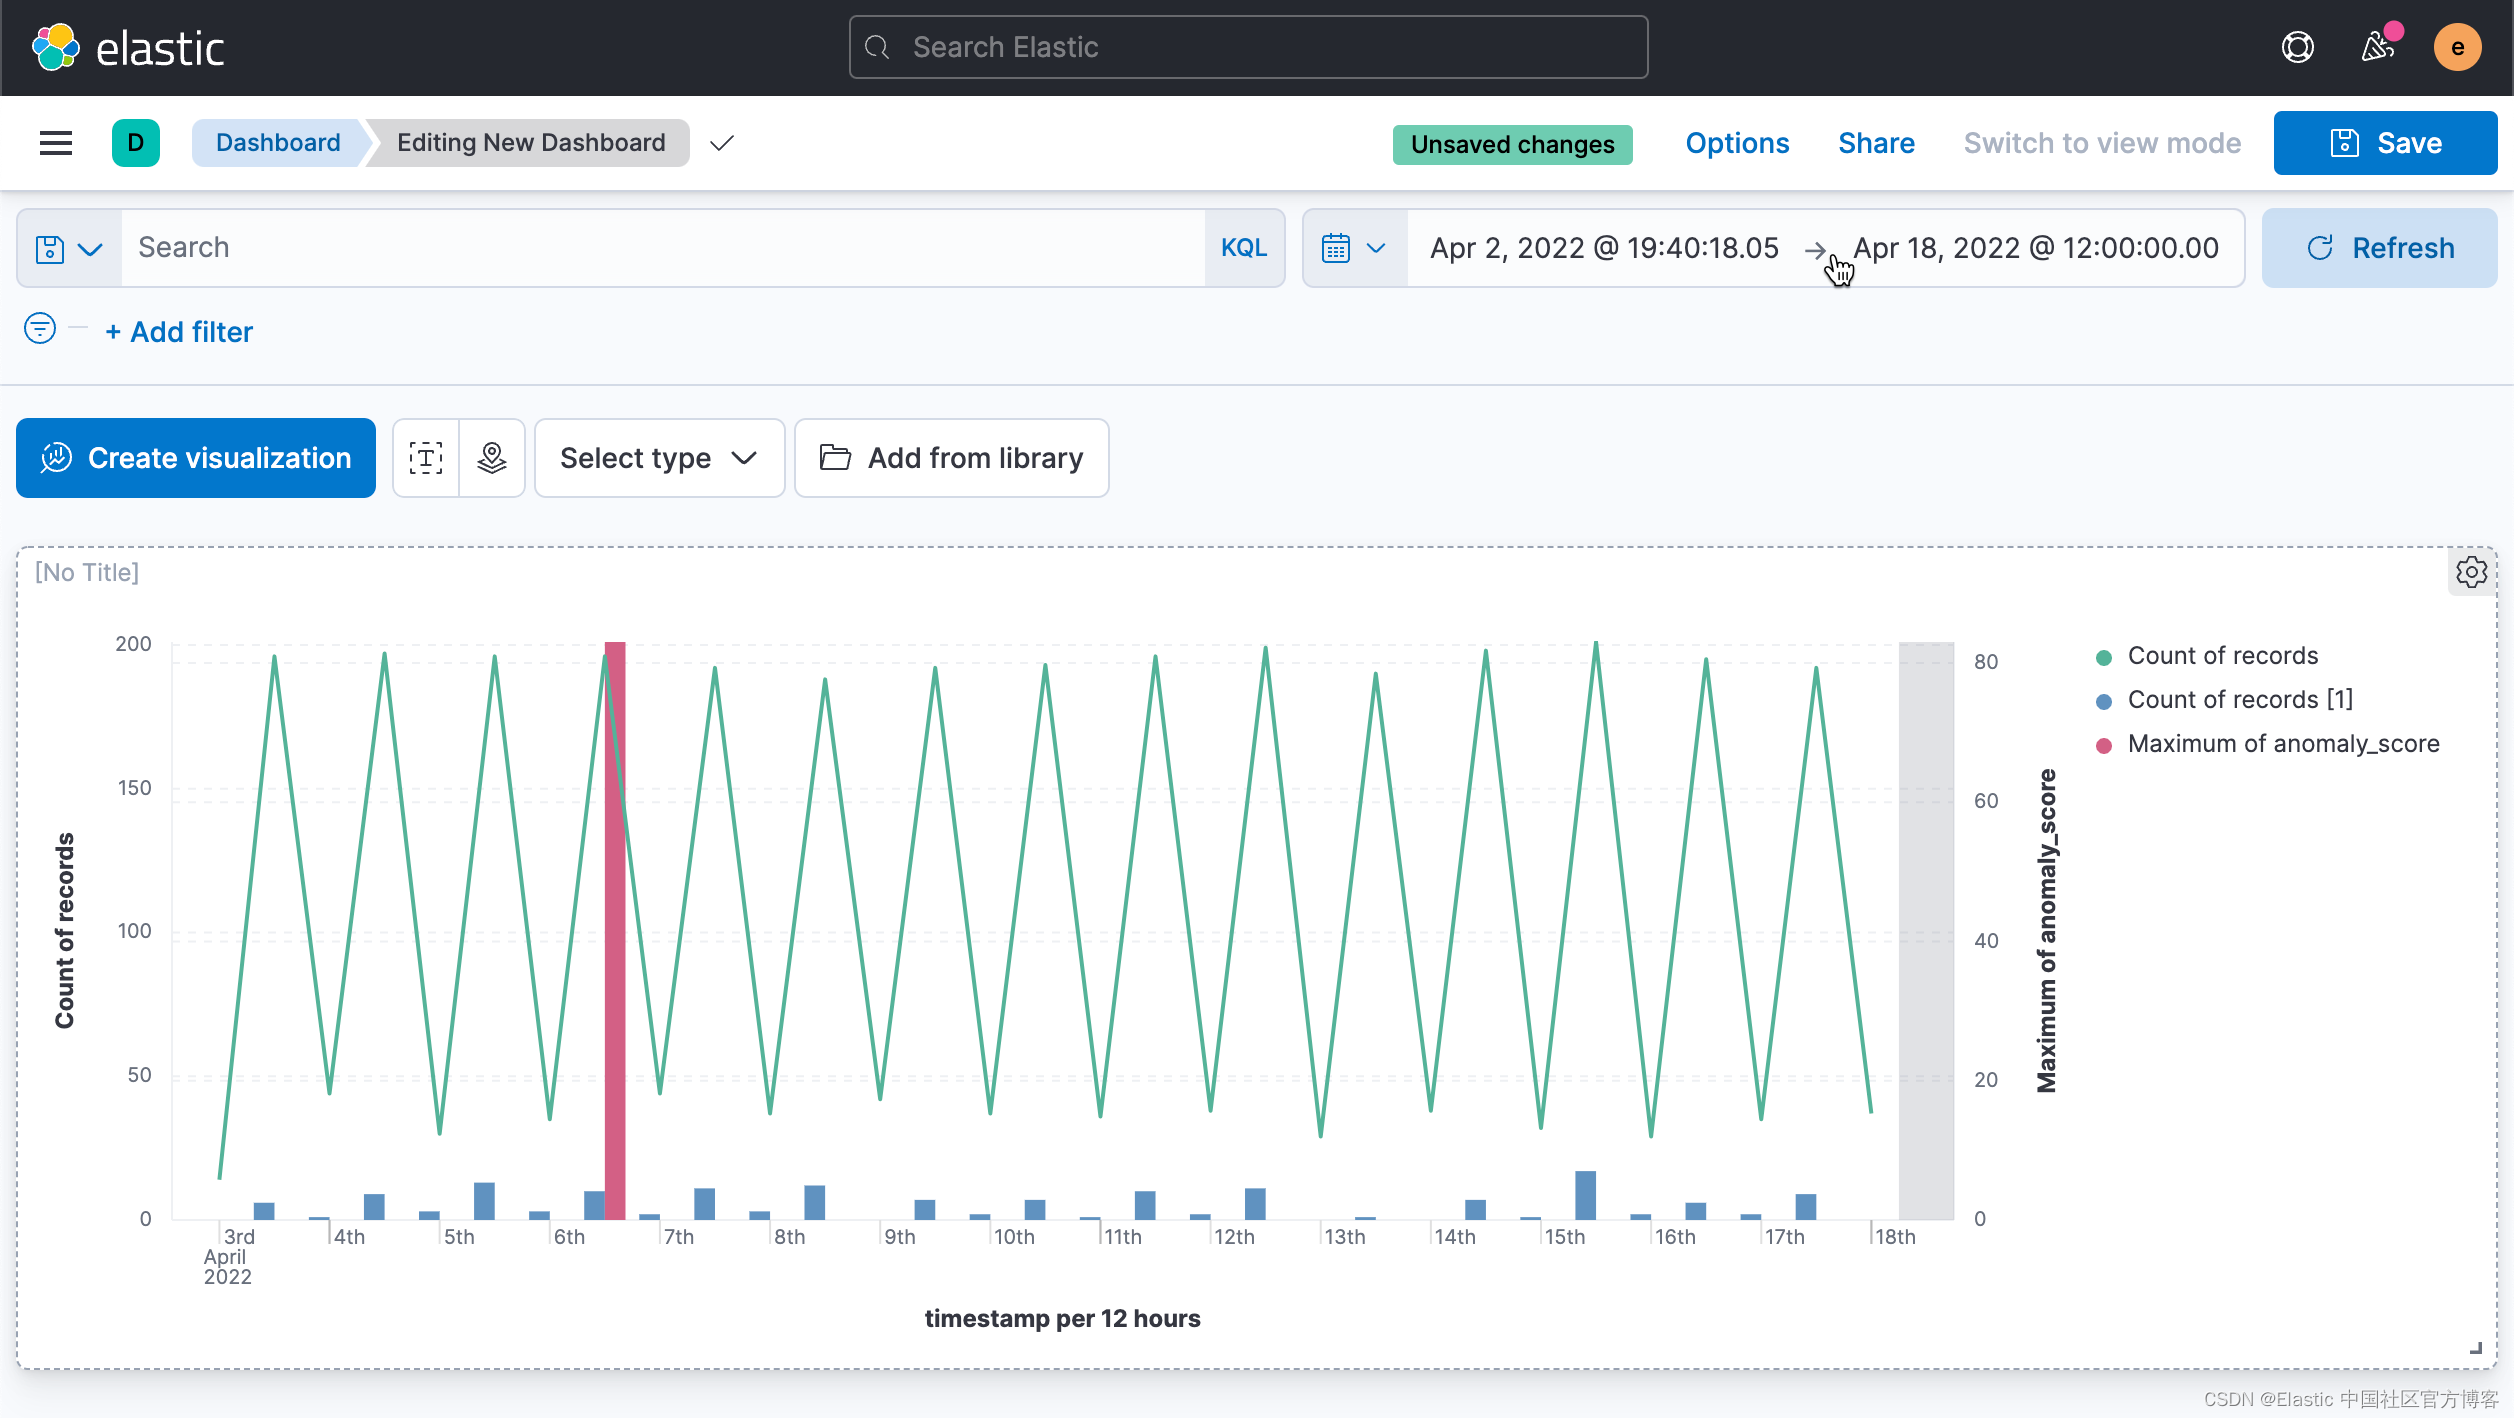Open the Share menu
Viewport: 2514px width, 1418px height.
[x=1876, y=143]
